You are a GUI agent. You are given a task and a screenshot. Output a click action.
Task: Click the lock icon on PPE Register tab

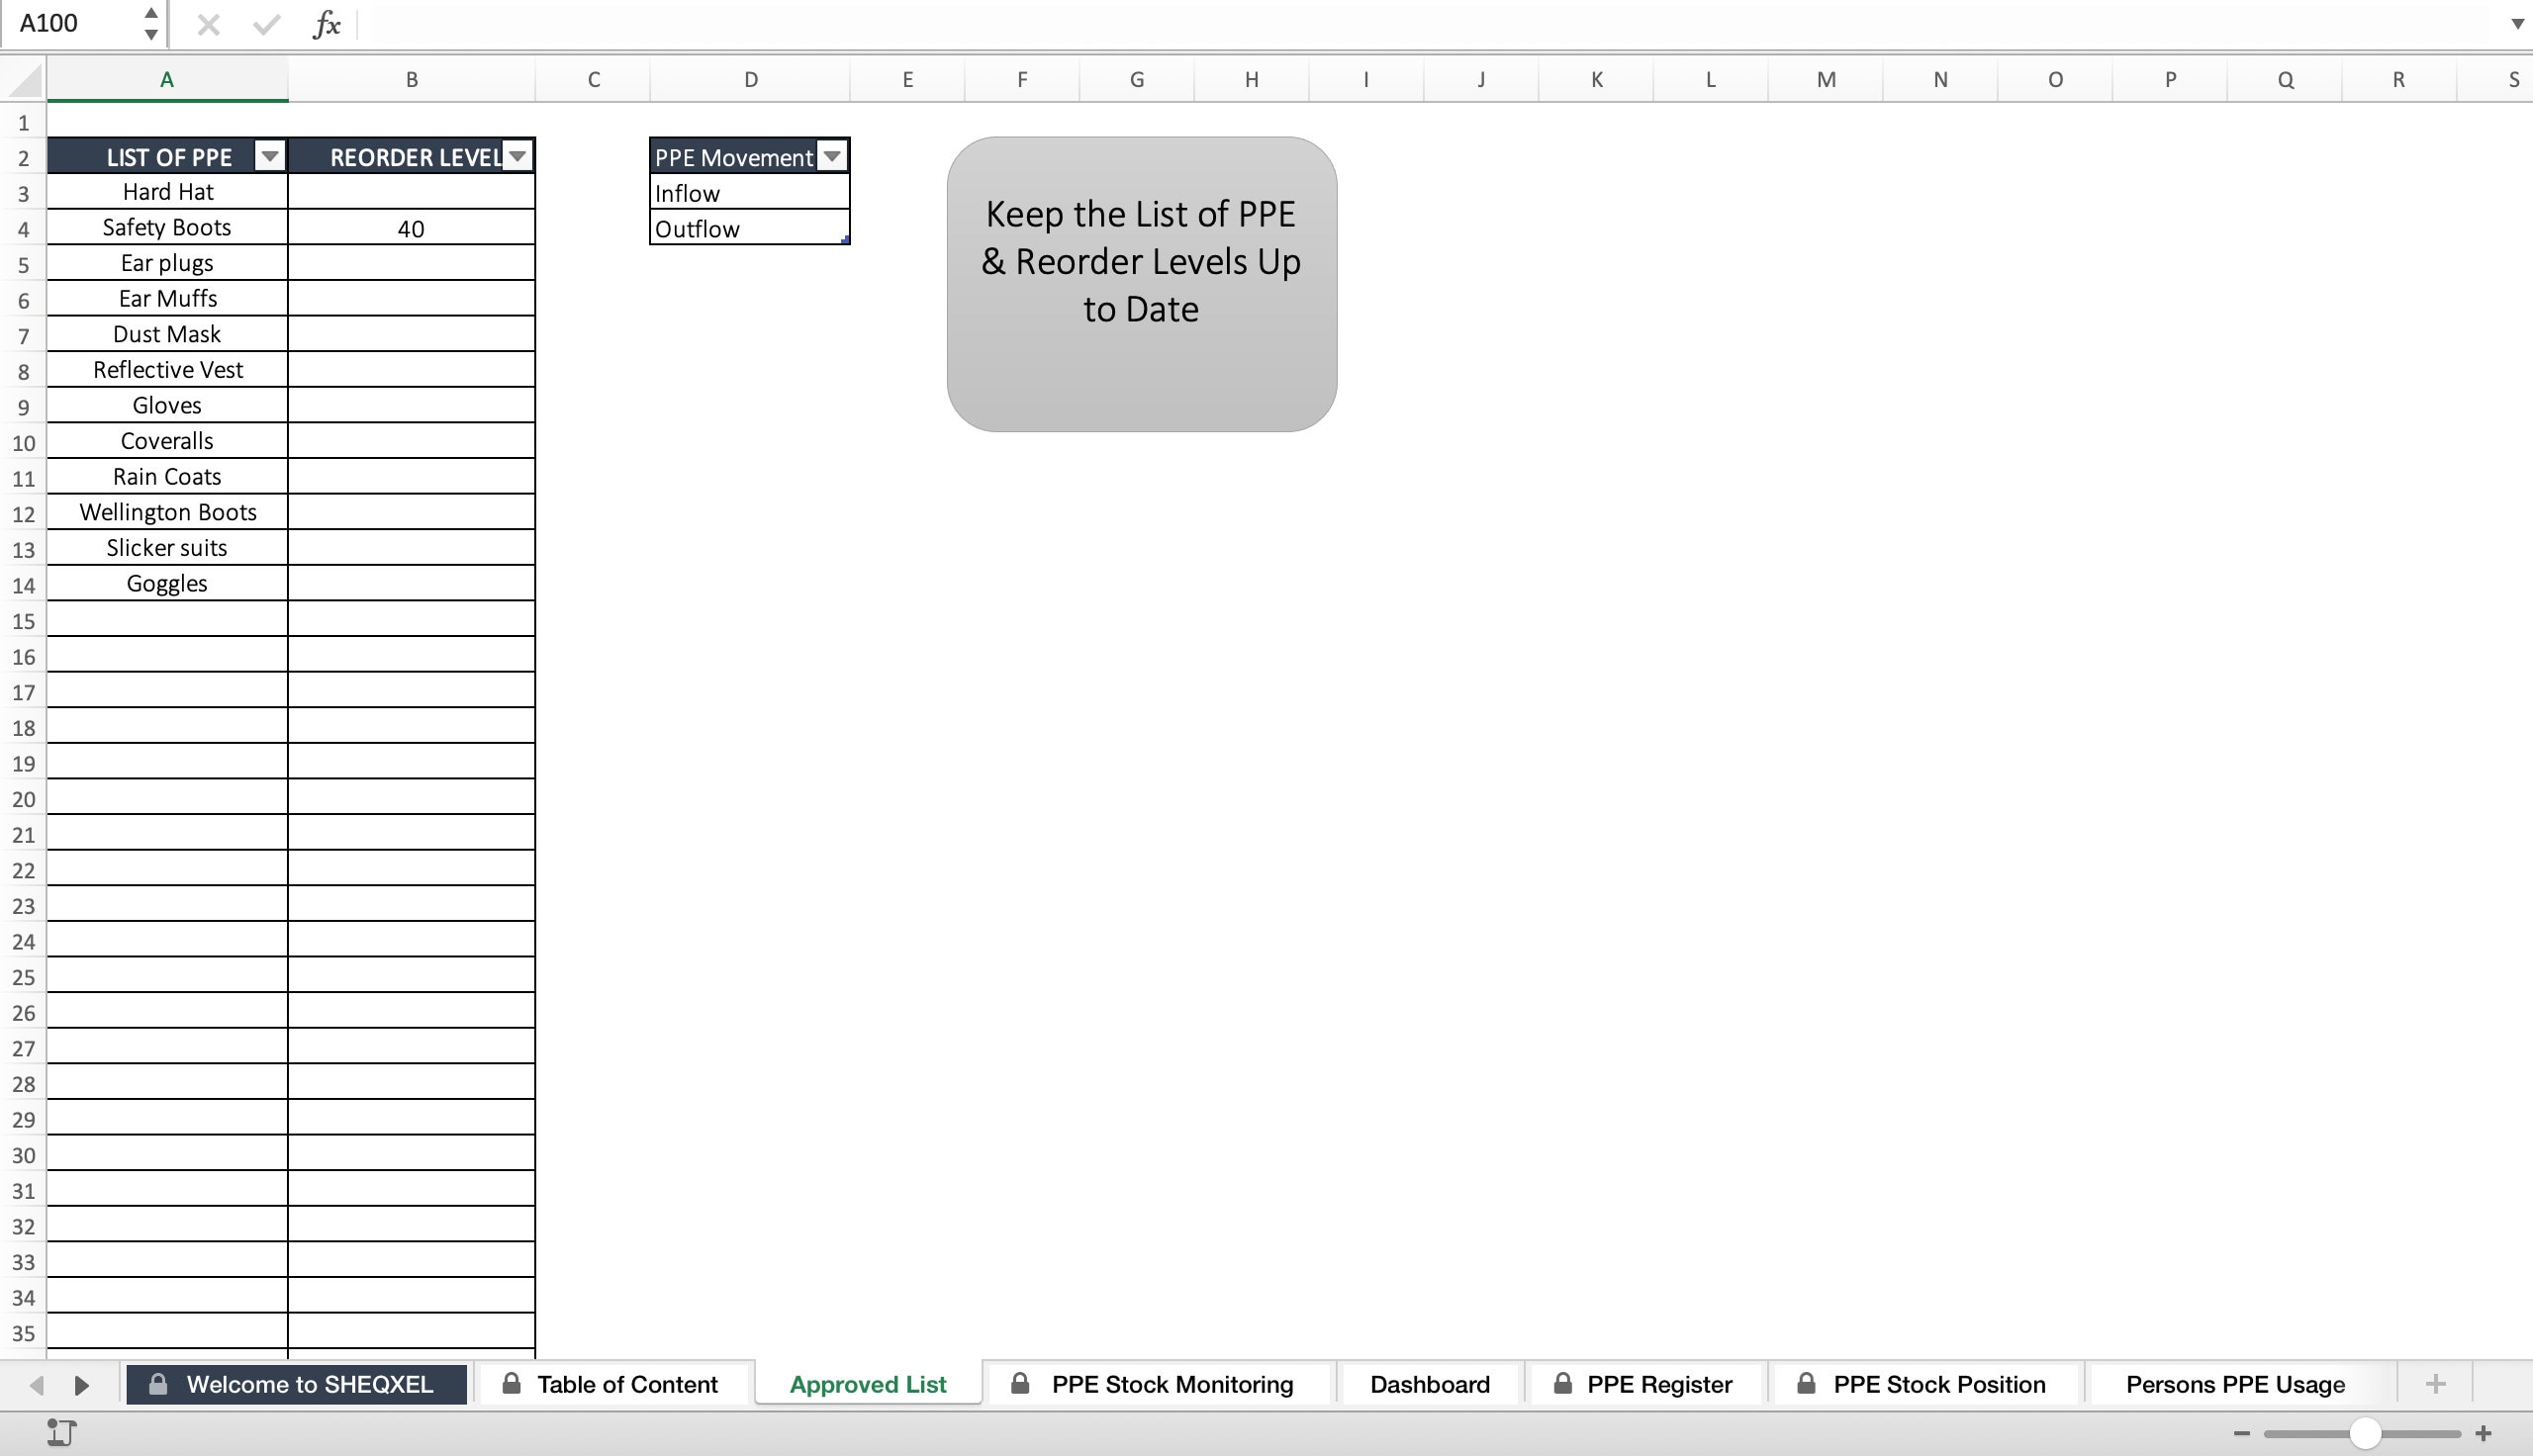1562,1383
